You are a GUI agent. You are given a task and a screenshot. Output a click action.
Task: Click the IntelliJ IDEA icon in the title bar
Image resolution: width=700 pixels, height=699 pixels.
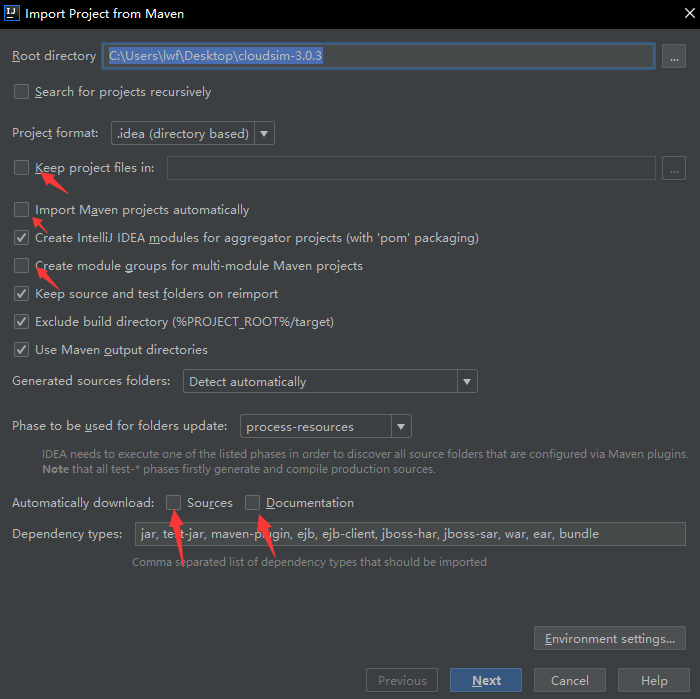[12, 13]
